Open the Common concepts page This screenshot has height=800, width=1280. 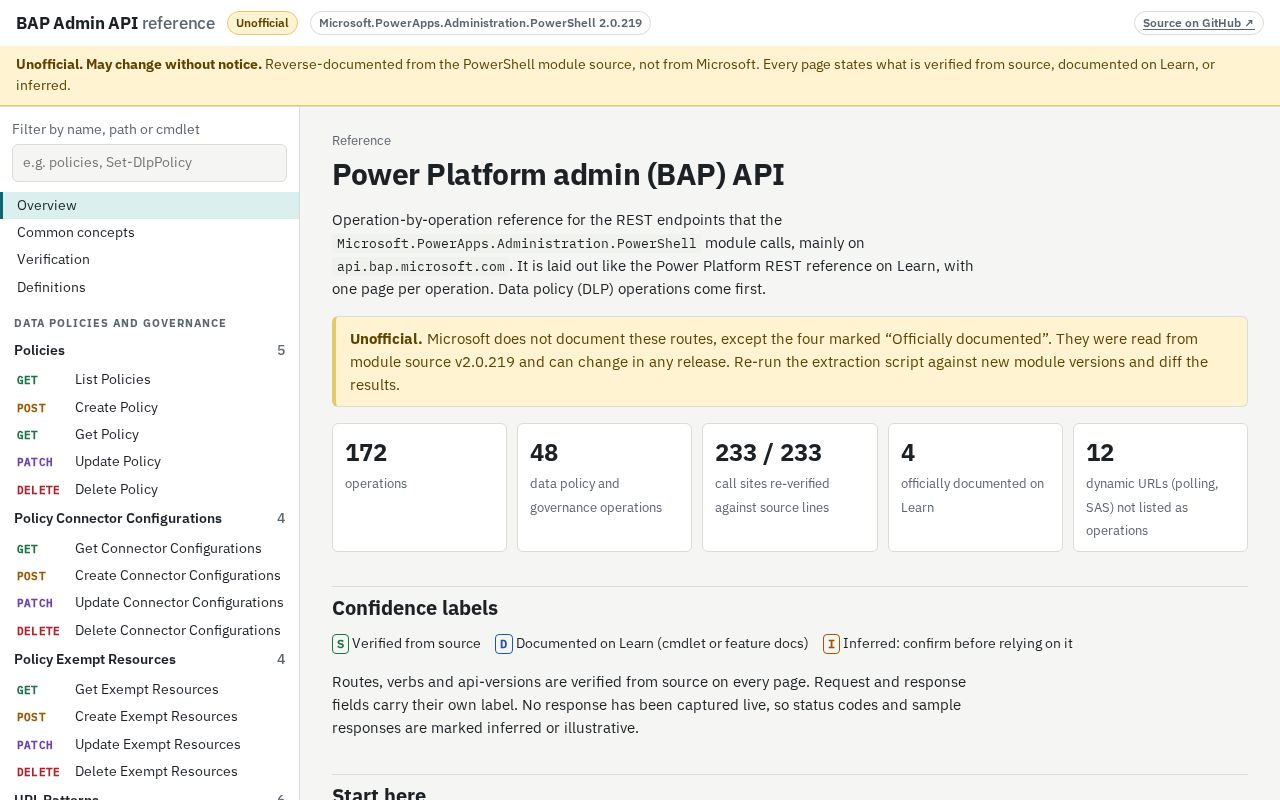point(150,232)
